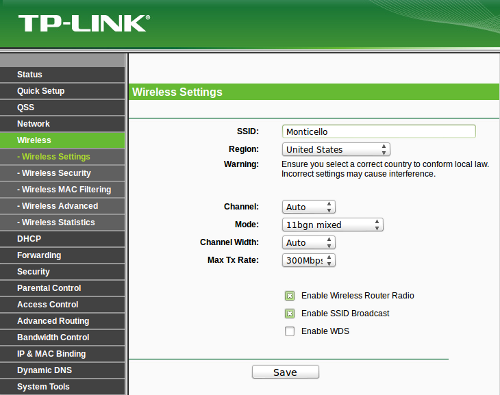Open Advanced Routing menu
The height and width of the screenshot is (395, 500).
[63, 321]
